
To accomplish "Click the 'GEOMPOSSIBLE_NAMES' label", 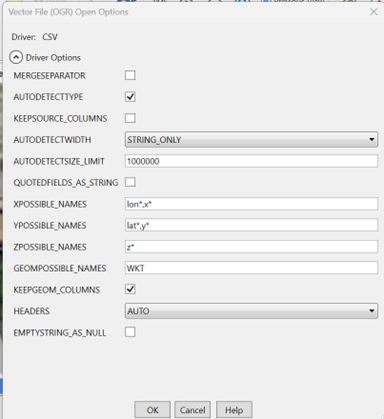I will (60, 268).
